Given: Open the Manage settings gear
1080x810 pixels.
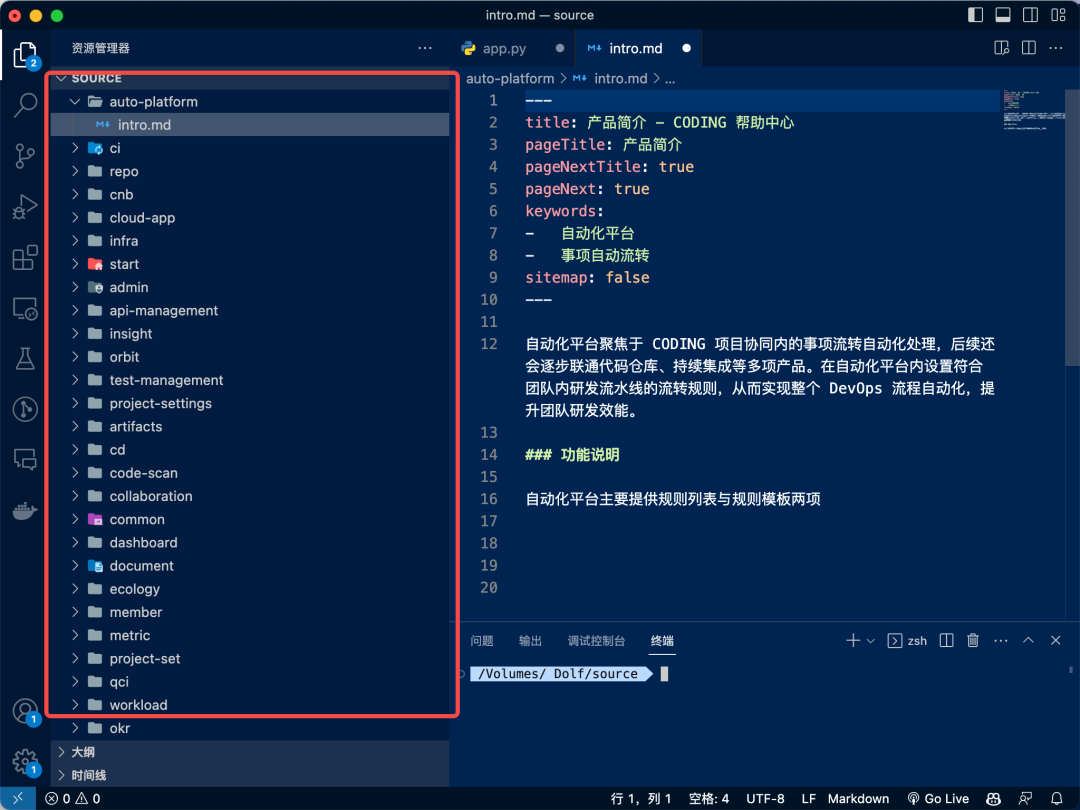Looking at the screenshot, I should pos(25,762).
